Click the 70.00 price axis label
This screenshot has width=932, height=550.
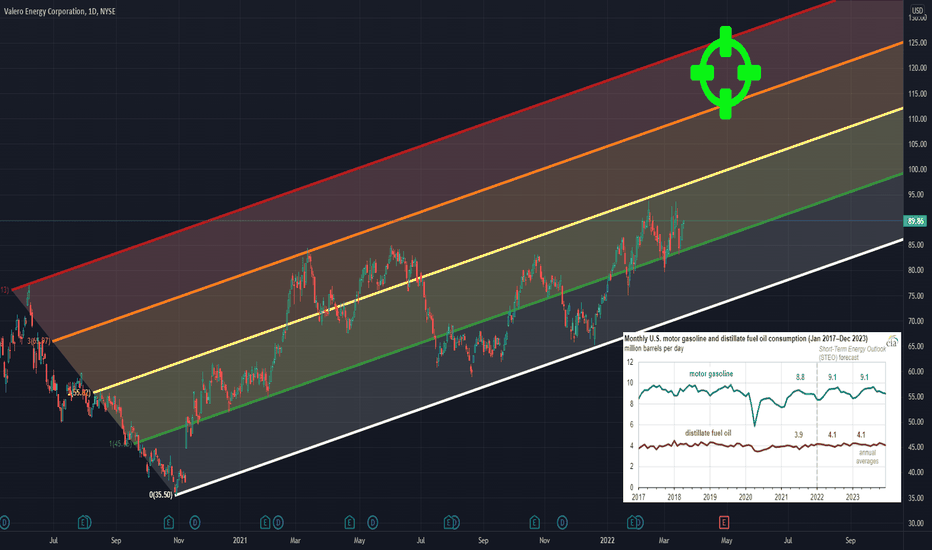pyautogui.click(x=918, y=320)
